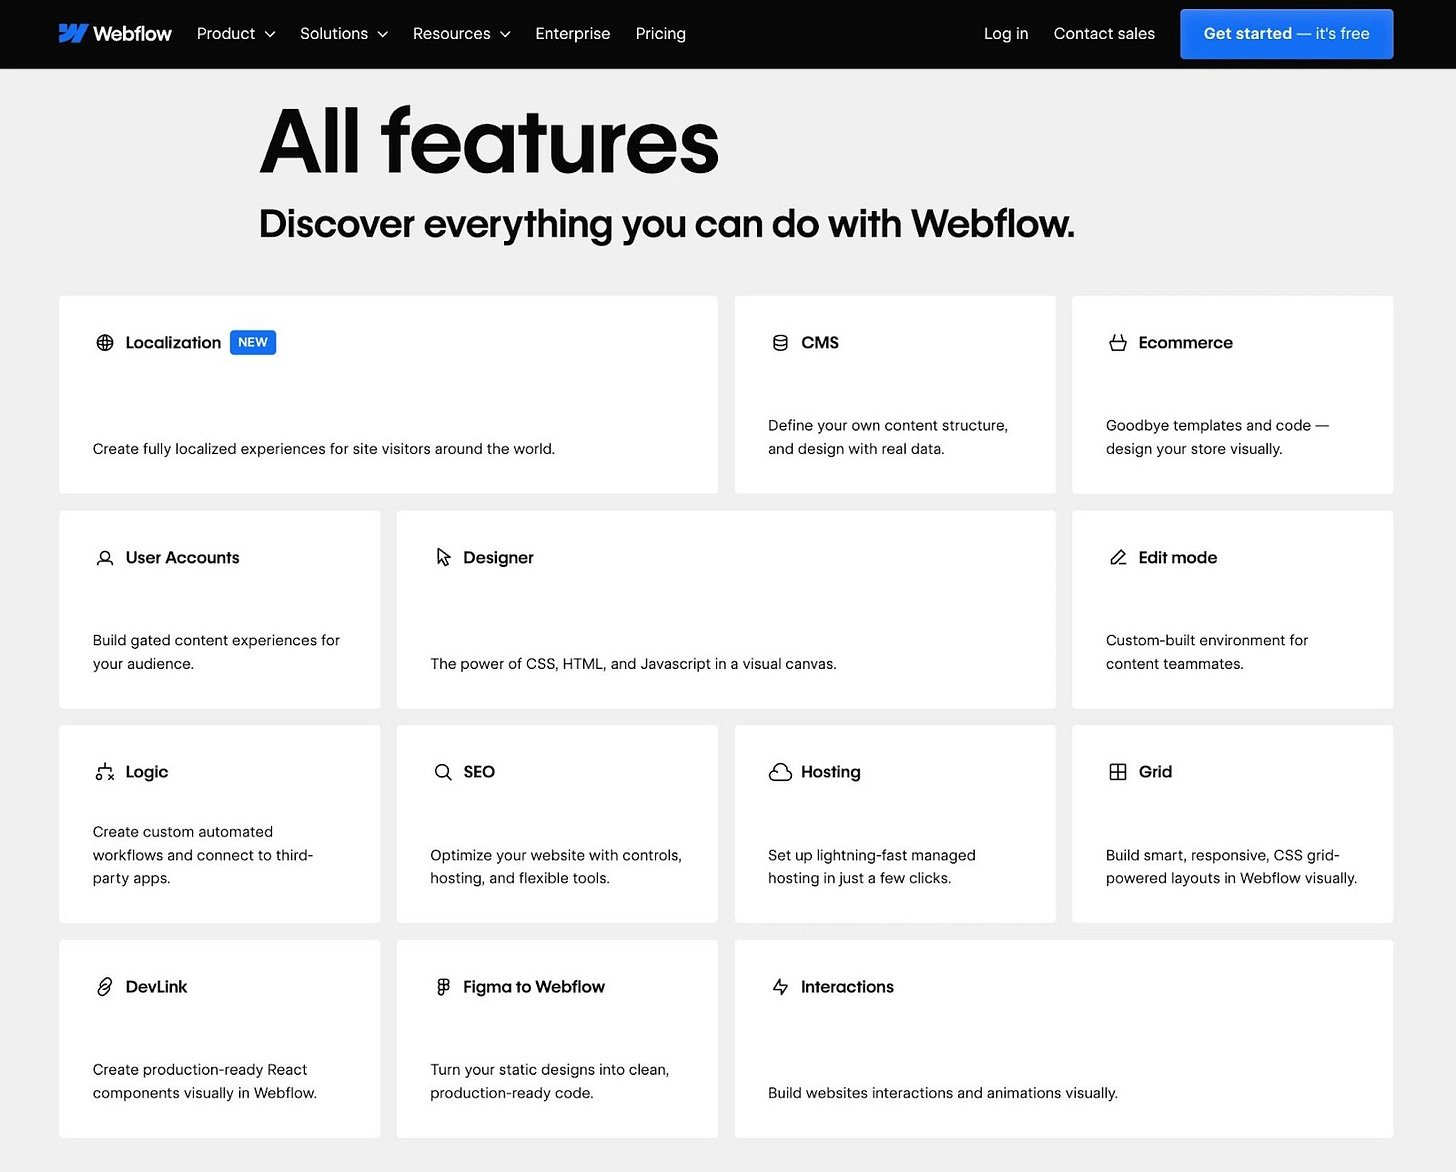Click 'Build smart, responsive, CSS grid' text
This screenshot has width=1456, height=1172.
pos(1231,867)
